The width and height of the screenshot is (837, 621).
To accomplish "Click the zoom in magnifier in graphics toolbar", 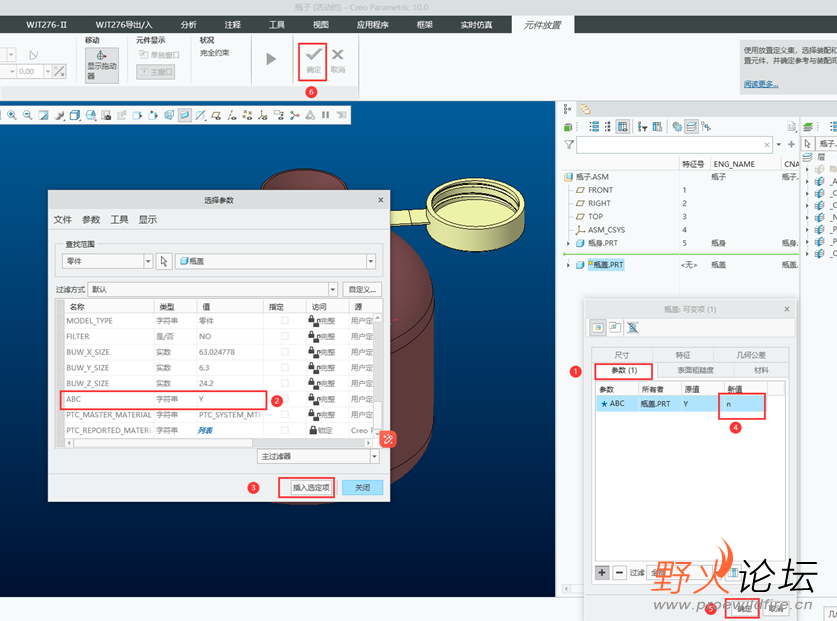I will tap(12, 115).
